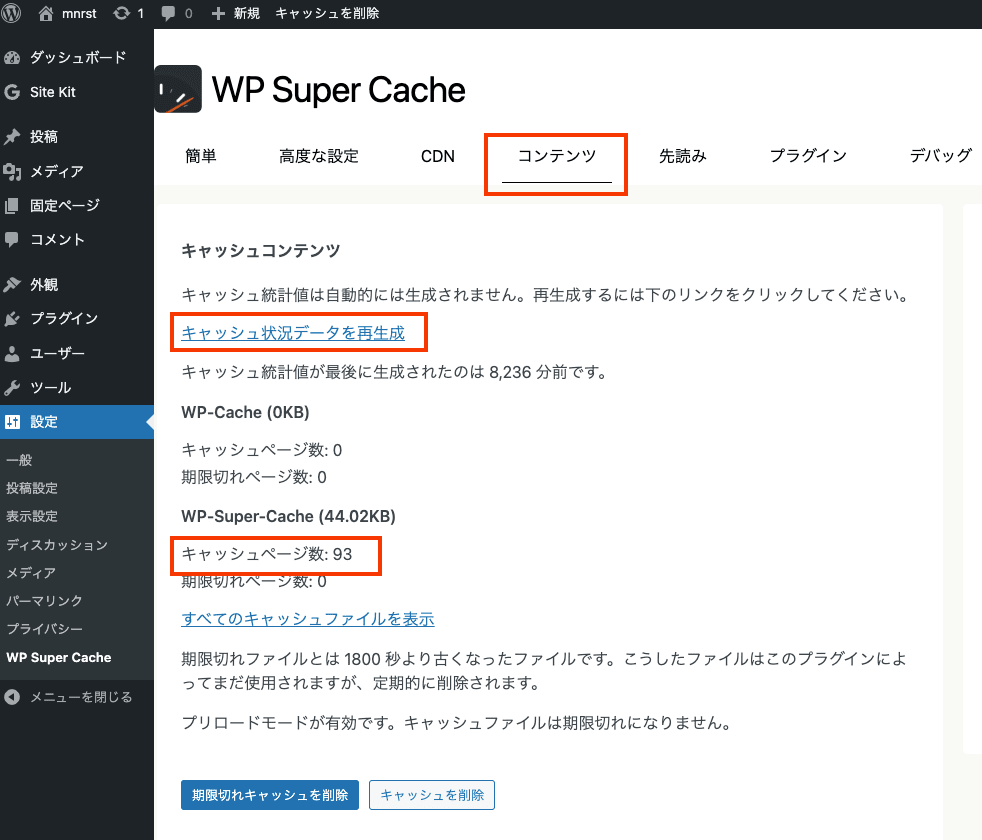Click WP-Super-Cache (44.02KB) heading

tap(289, 516)
